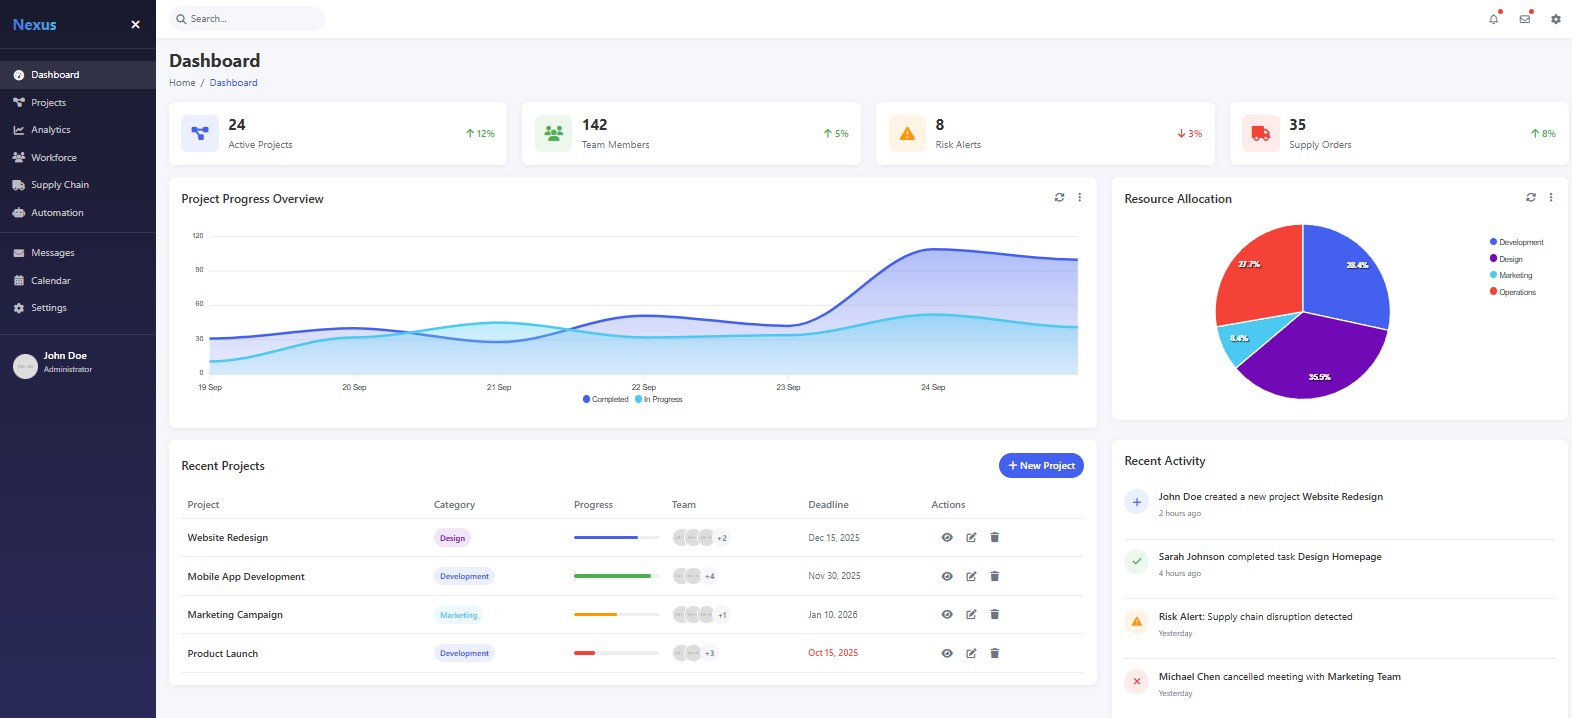View the Website Redesign project details
This screenshot has width=1572, height=718.
tap(947, 538)
